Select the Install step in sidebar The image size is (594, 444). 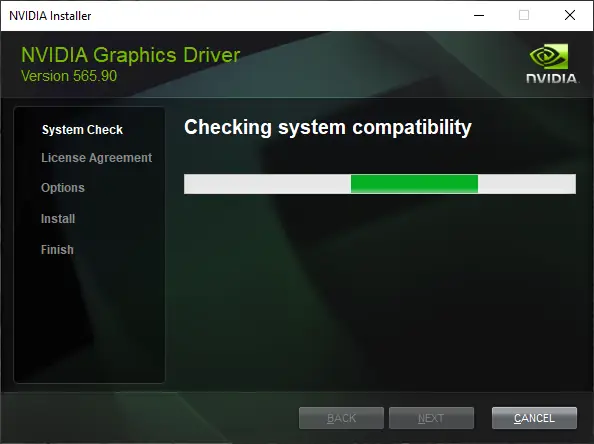pyautogui.click(x=58, y=219)
